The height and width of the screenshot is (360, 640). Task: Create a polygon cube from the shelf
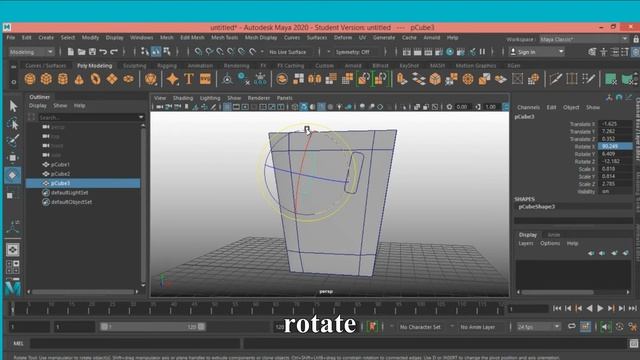tap(46, 79)
